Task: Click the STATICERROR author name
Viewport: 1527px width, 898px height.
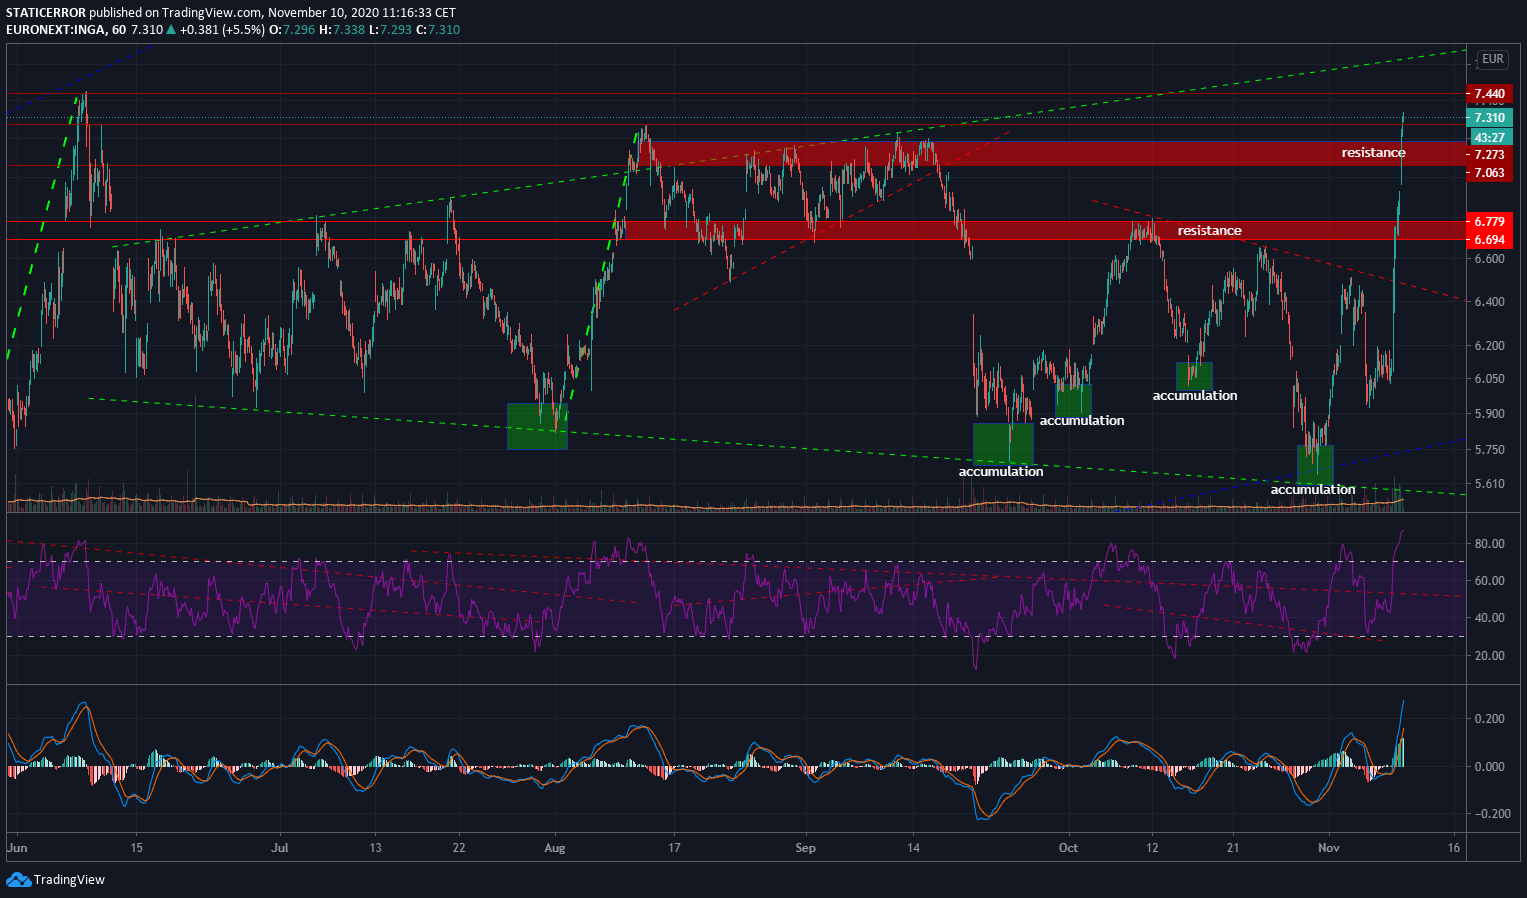Action: coord(45,13)
